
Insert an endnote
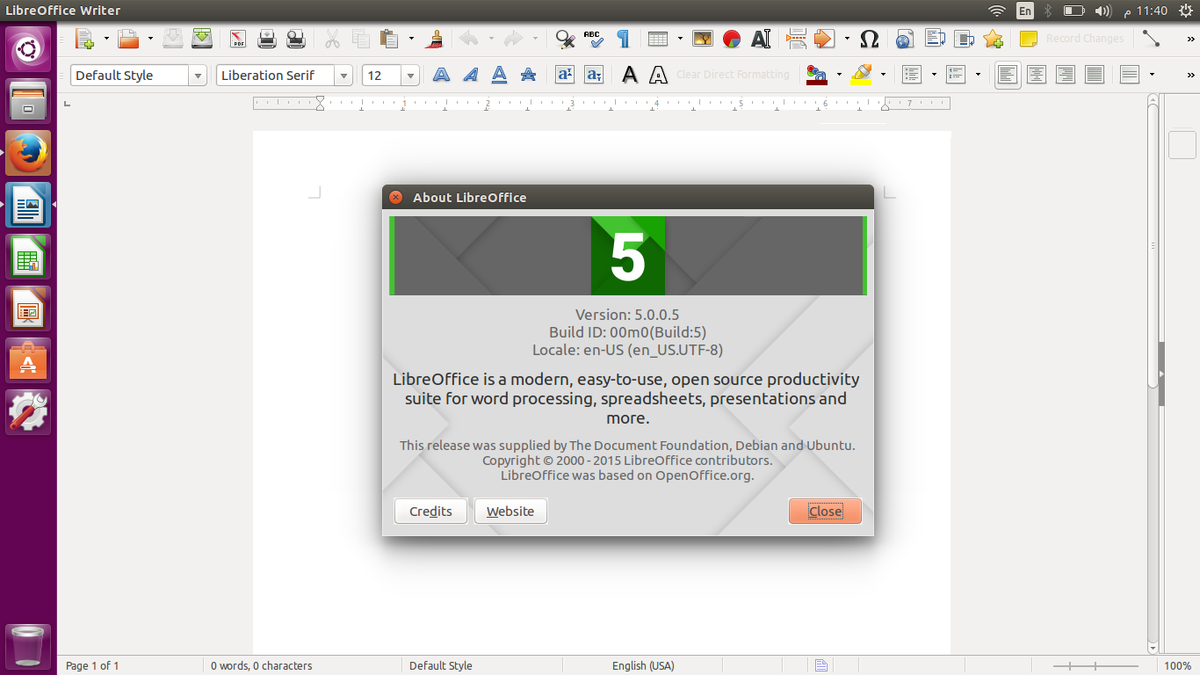[964, 39]
